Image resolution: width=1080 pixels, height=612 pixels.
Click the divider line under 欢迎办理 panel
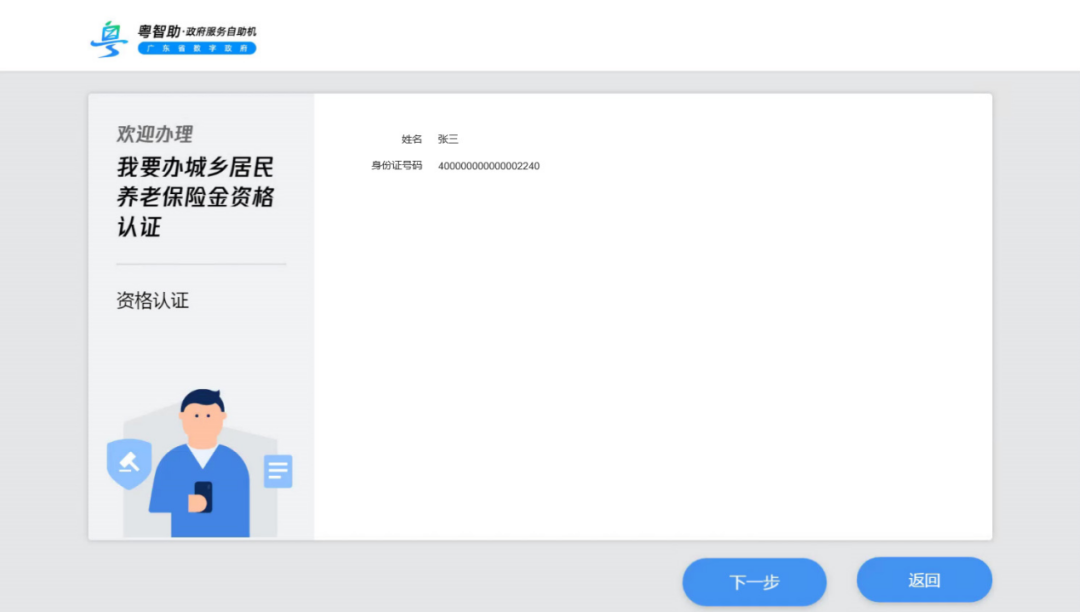(200, 265)
